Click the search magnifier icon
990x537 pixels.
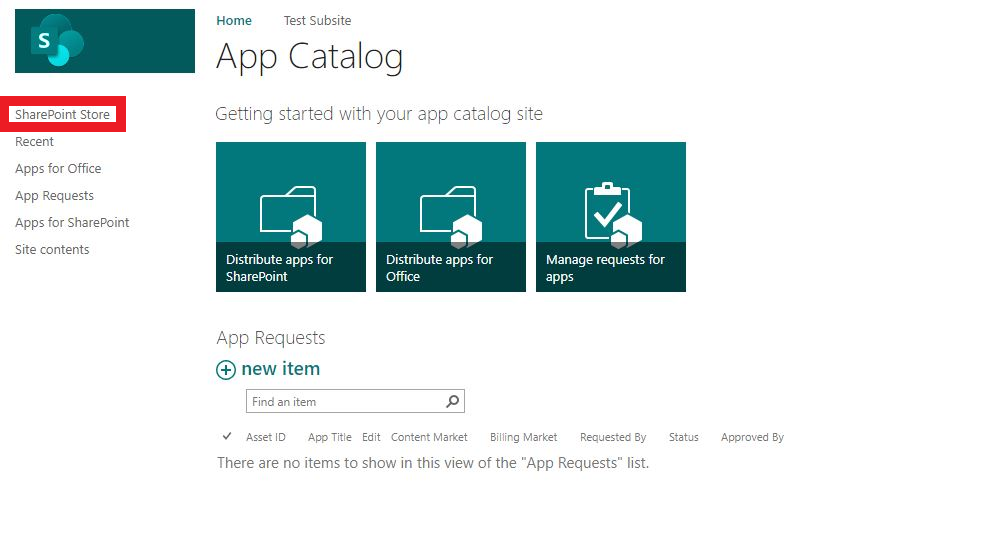(x=452, y=401)
